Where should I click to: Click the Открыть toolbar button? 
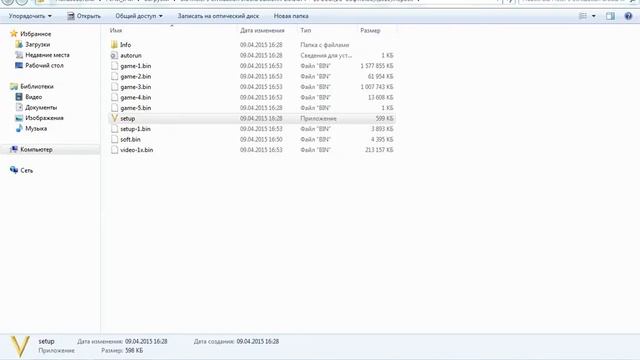(84, 16)
